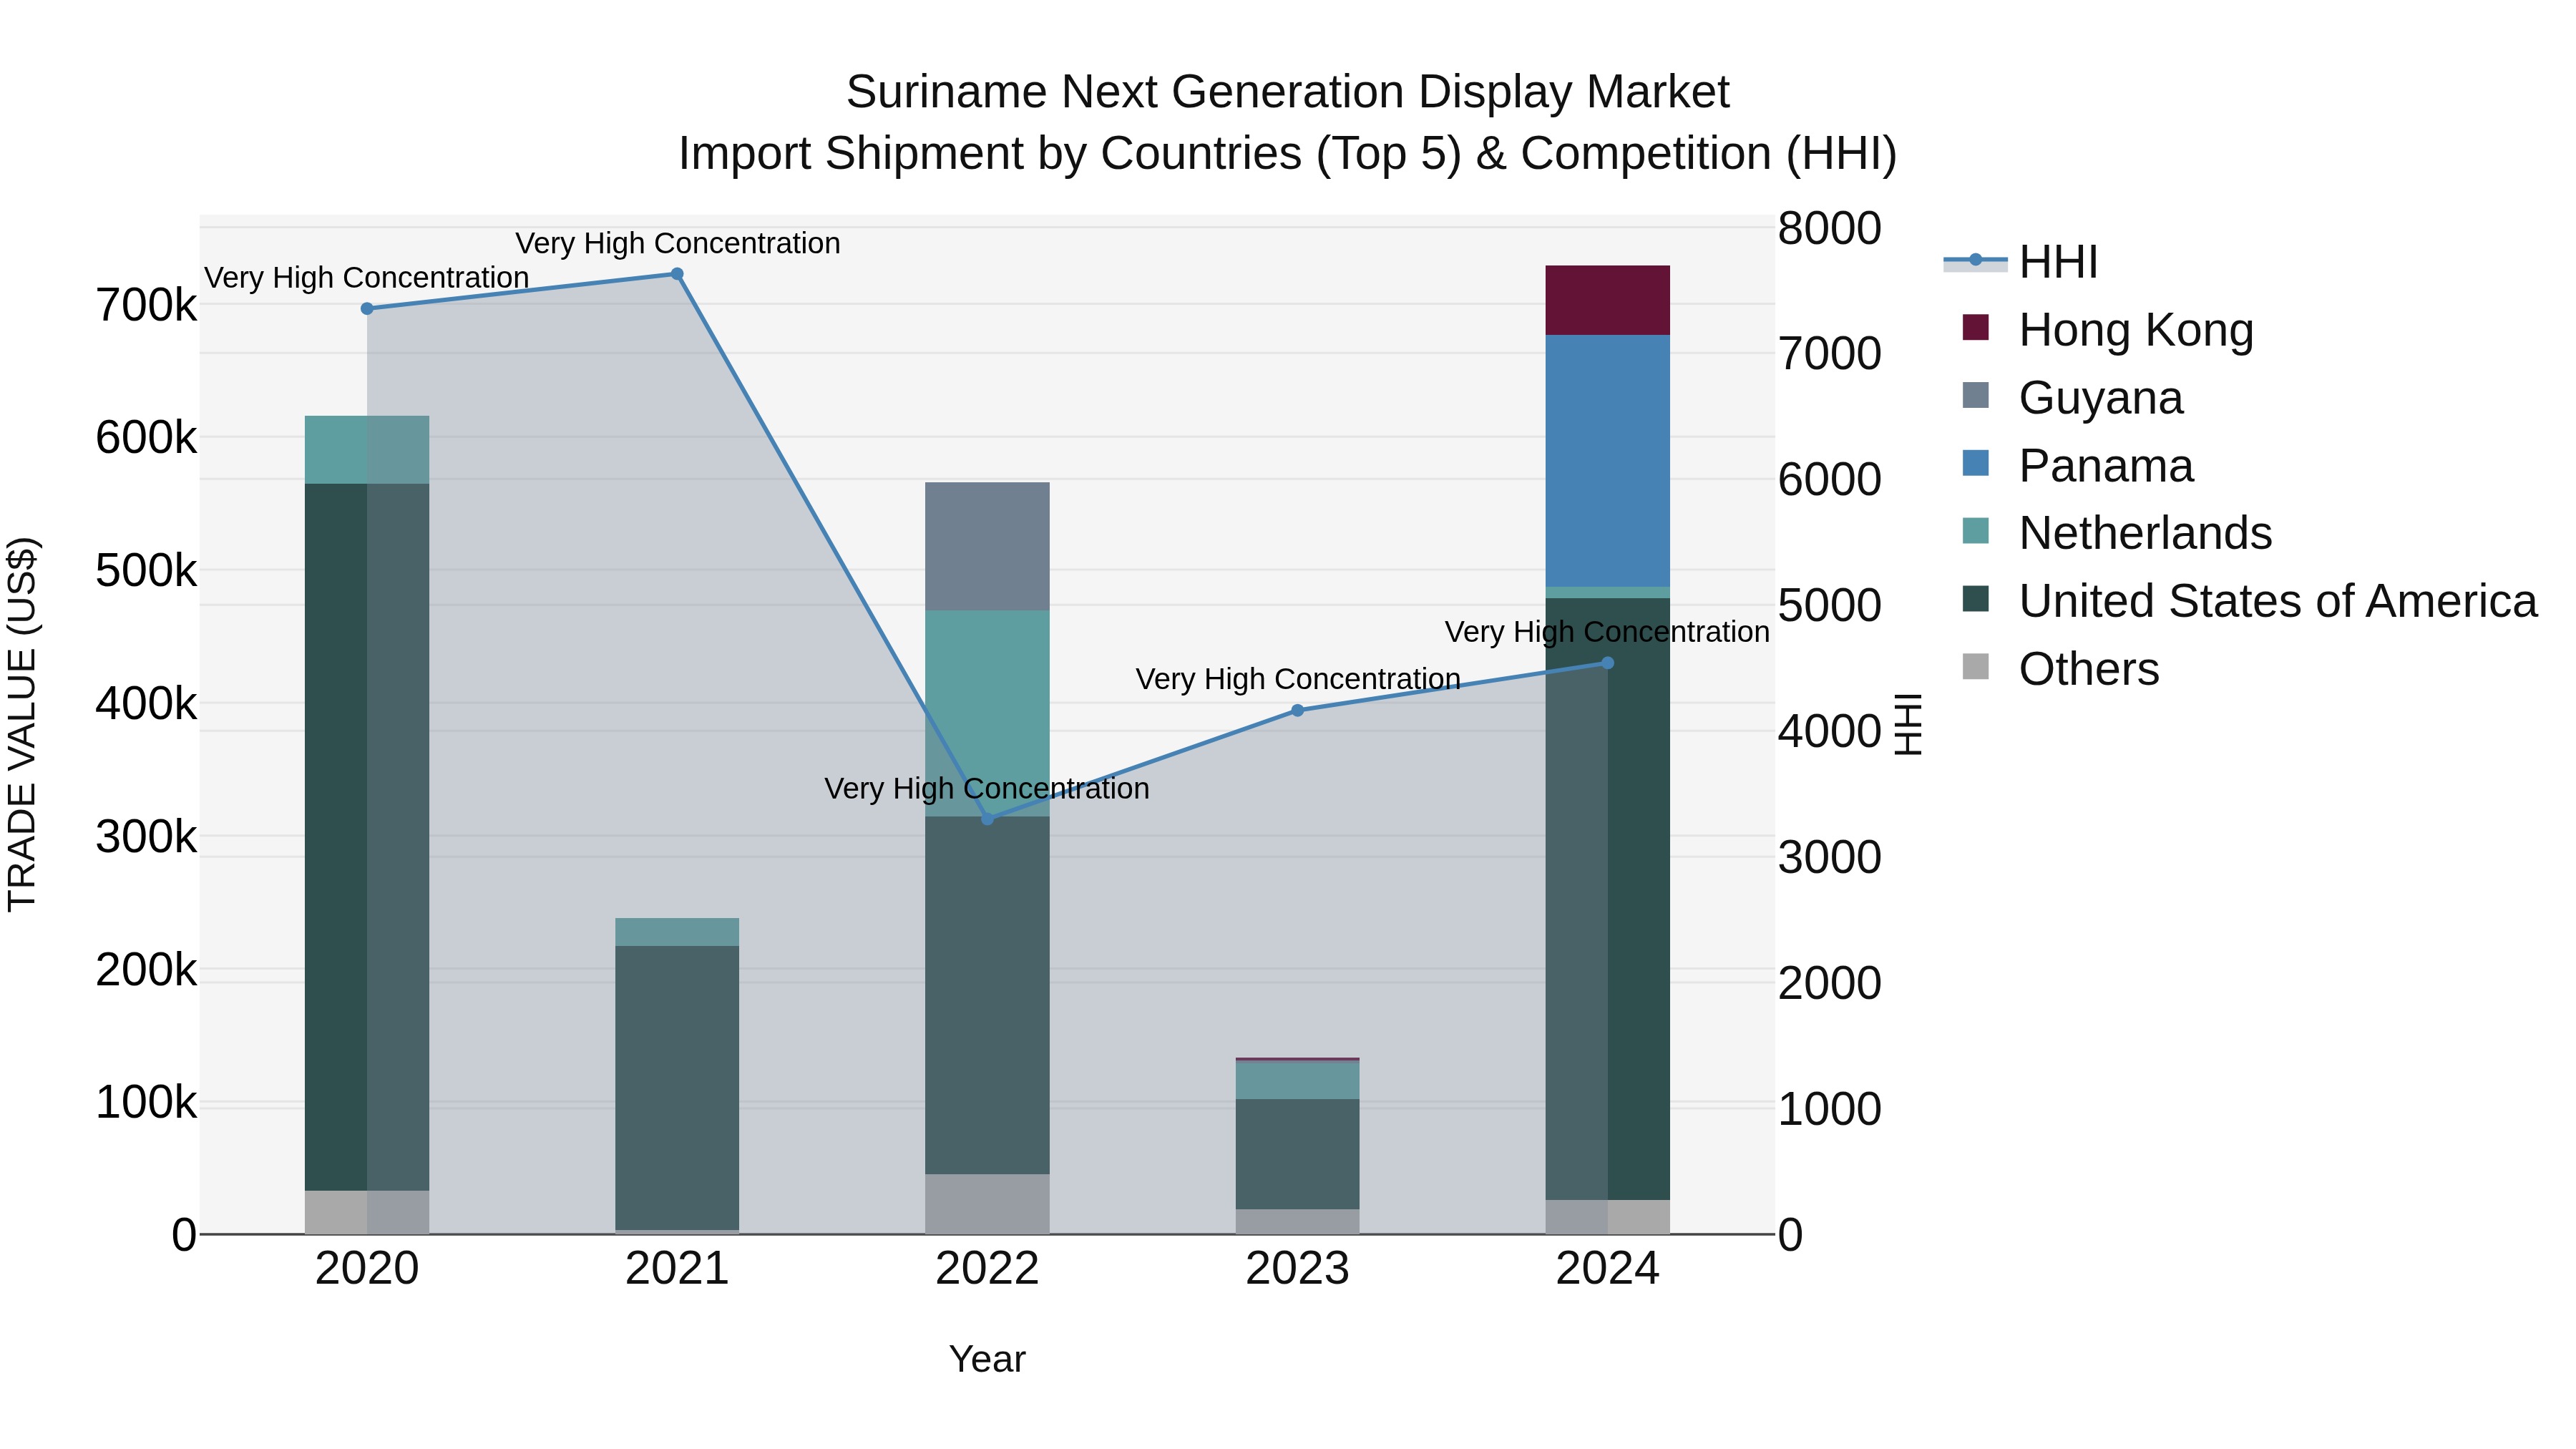The width and height of the screenshot is (2576, 1449).
Task: Click the Netherlands teal legend swatch
Action: (x=1975, y=531)
